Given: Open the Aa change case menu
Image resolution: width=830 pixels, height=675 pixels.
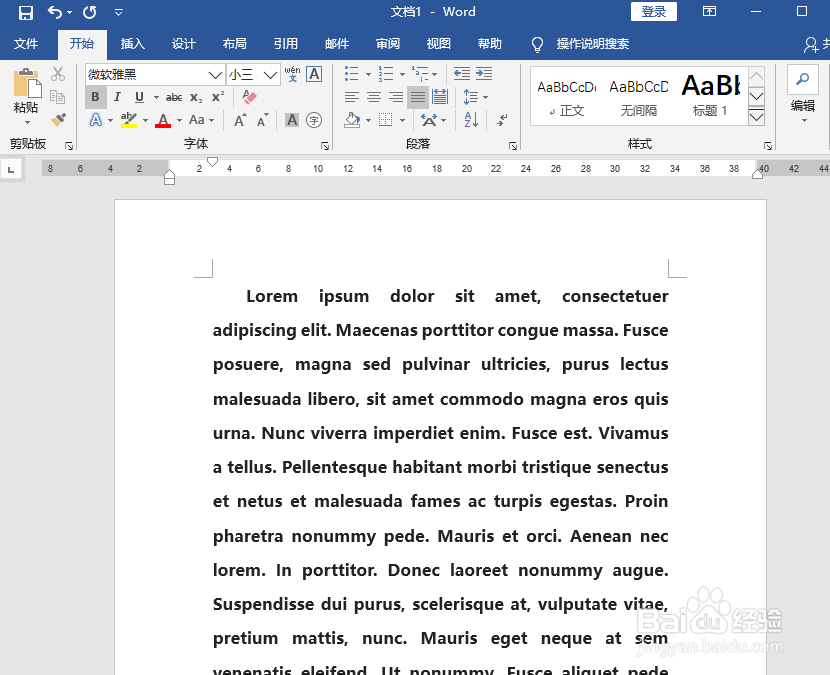Looking at the screenshot, I should coord(201,120).
